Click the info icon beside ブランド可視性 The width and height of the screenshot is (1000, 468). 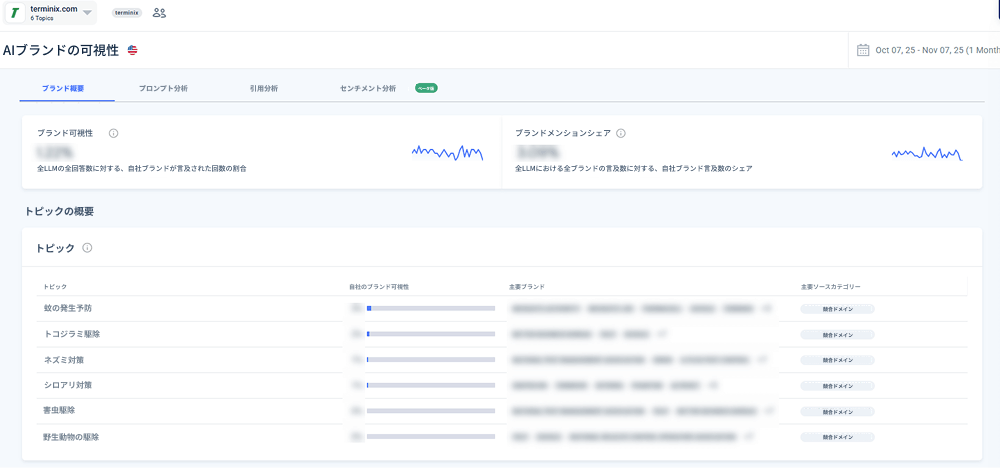click(x=114, y=133)
